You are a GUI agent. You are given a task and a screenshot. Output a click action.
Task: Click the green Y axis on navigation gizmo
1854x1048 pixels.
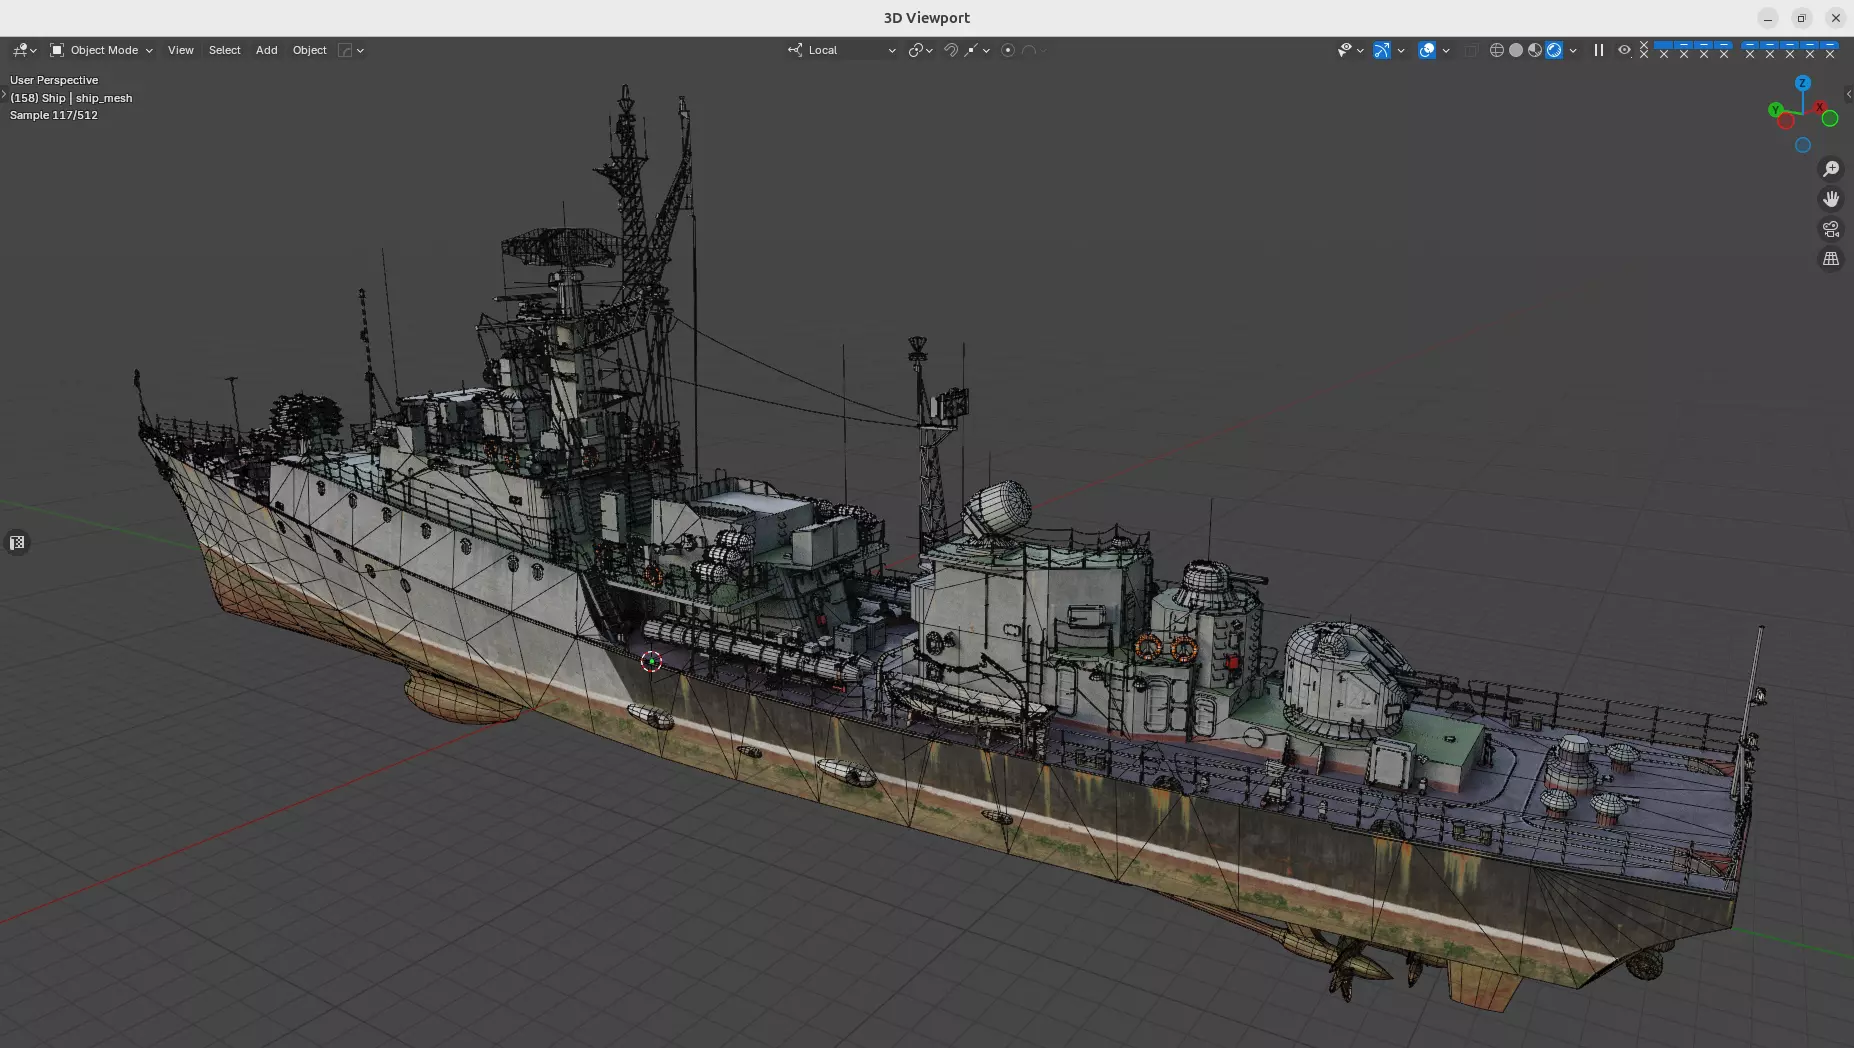(x=1775, y=110)
